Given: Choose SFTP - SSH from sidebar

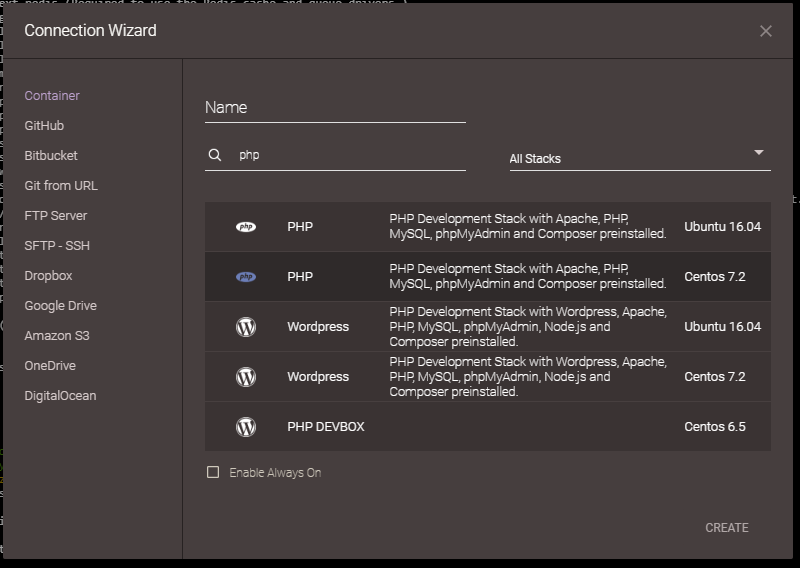Looking at the screenshot, I should pos(57,245).
